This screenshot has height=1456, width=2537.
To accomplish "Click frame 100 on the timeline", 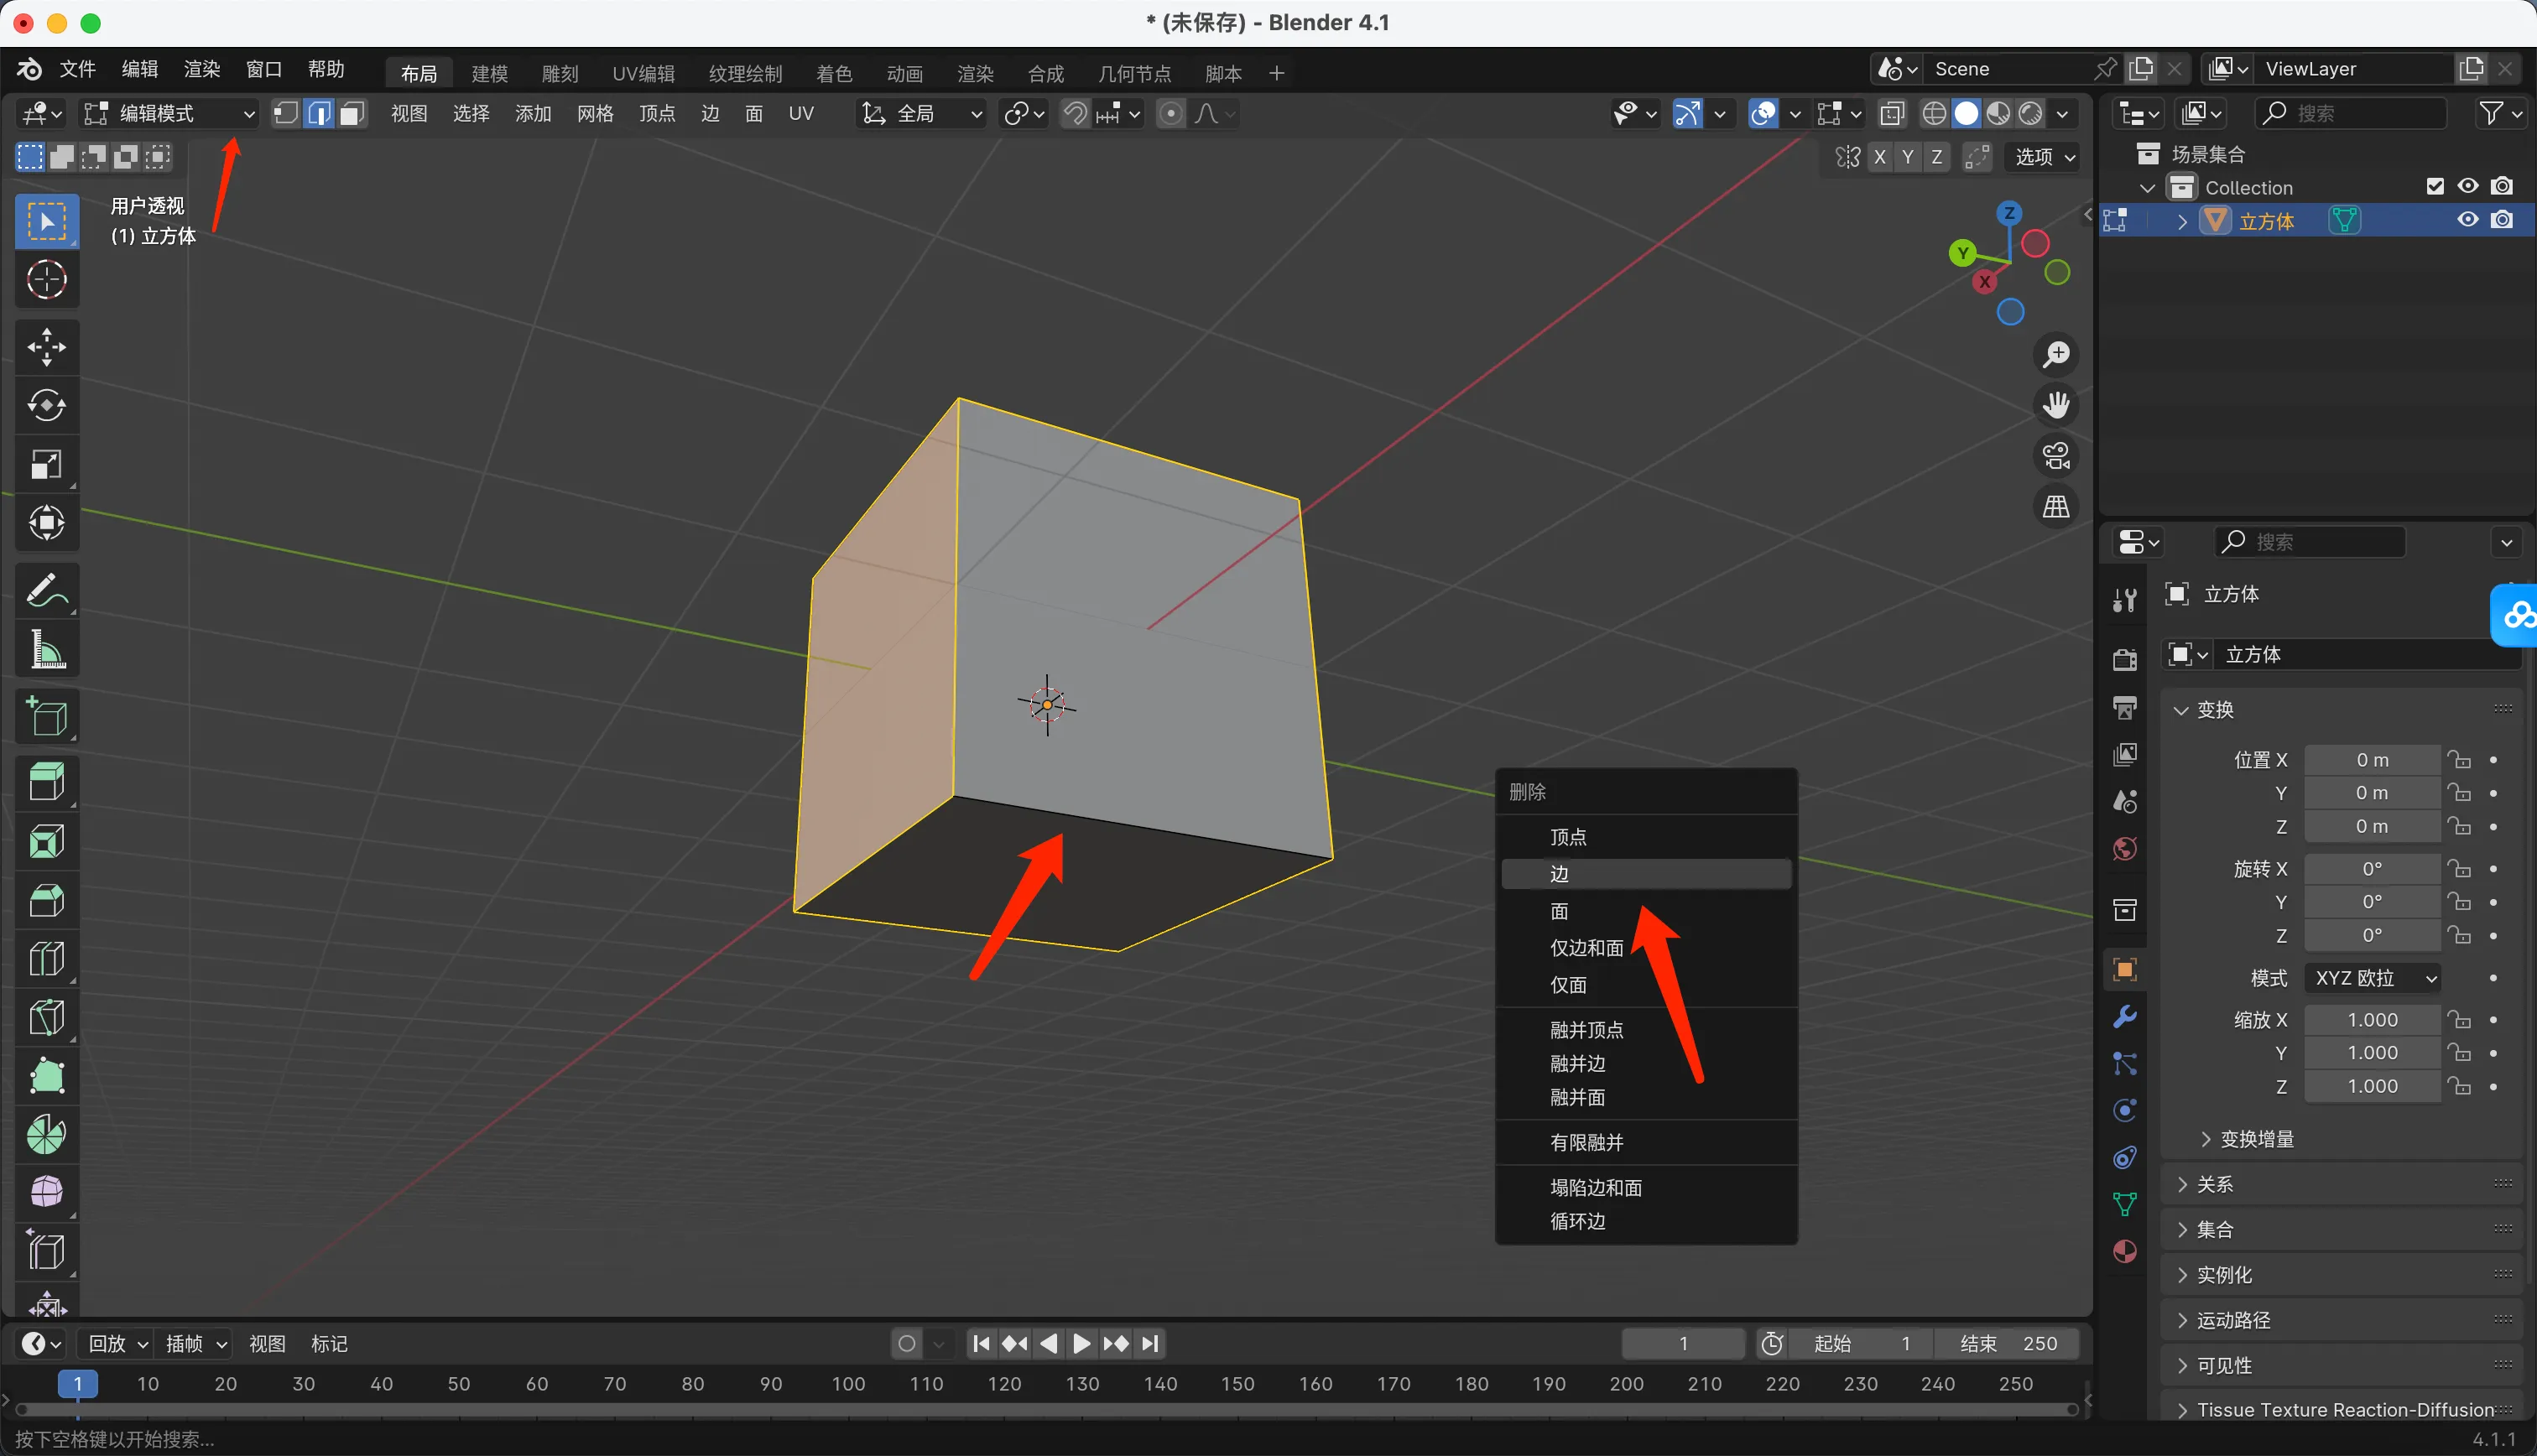I will [x=848, y=1383].
